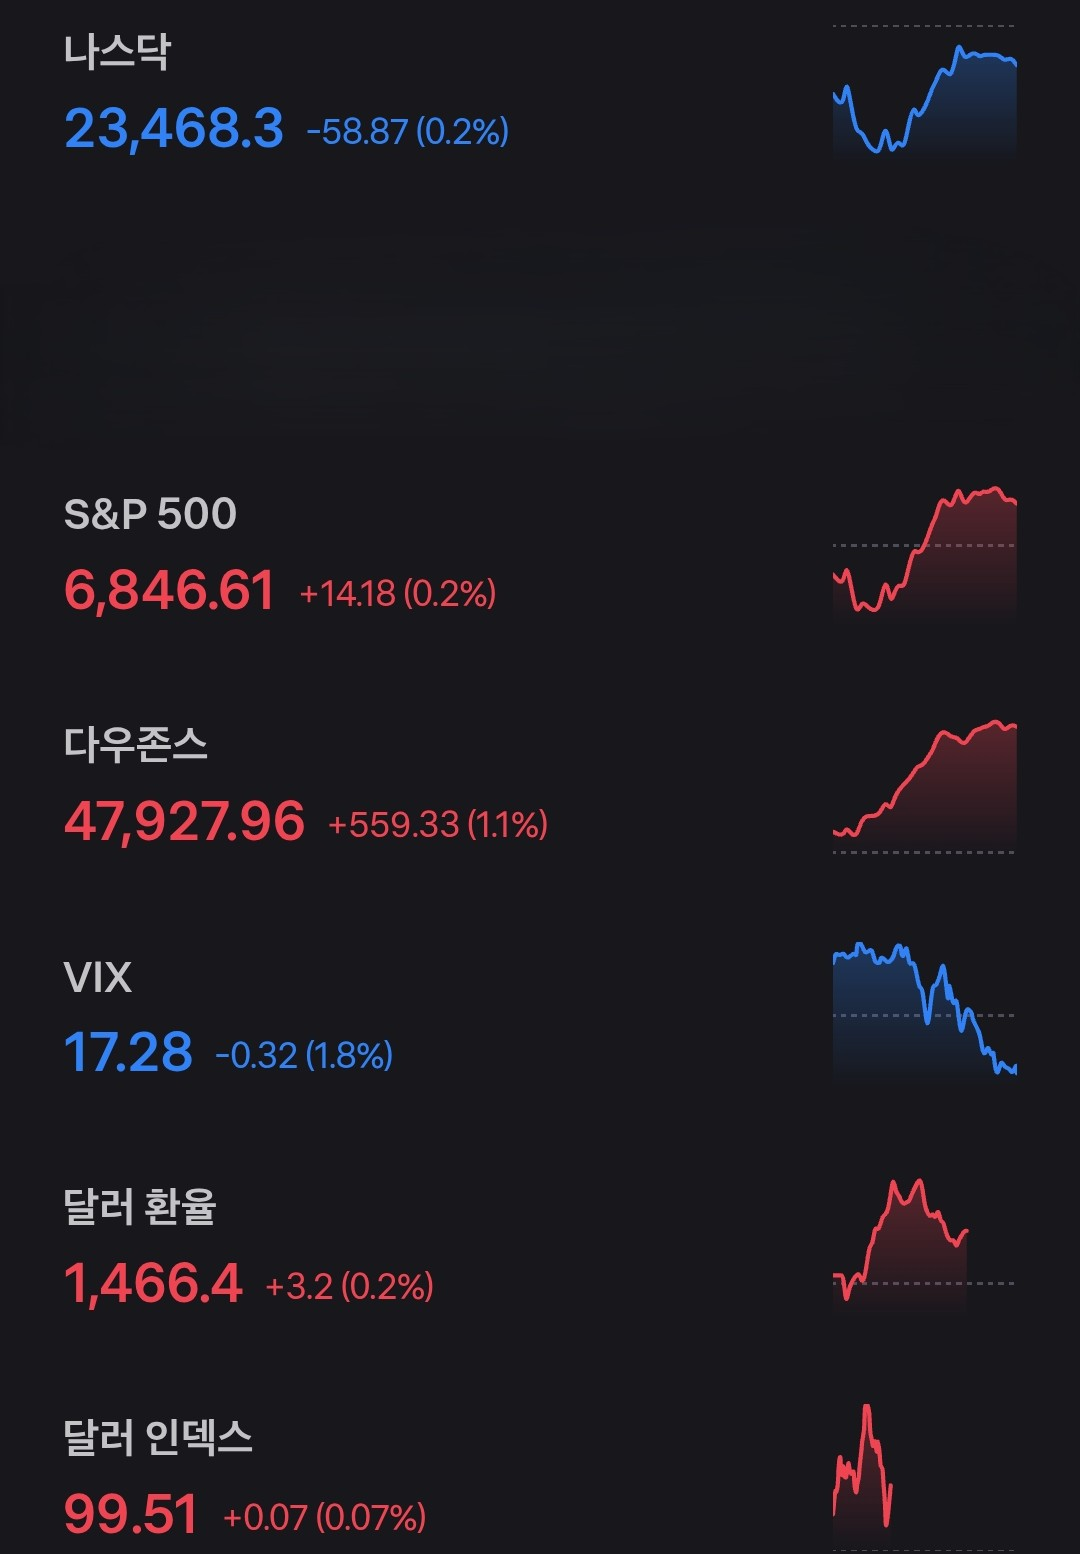Screen dimensions: 1080x1554
Task: Select the 다우존스 change +559.33 (1.1%)
Action: pos(438,824)
